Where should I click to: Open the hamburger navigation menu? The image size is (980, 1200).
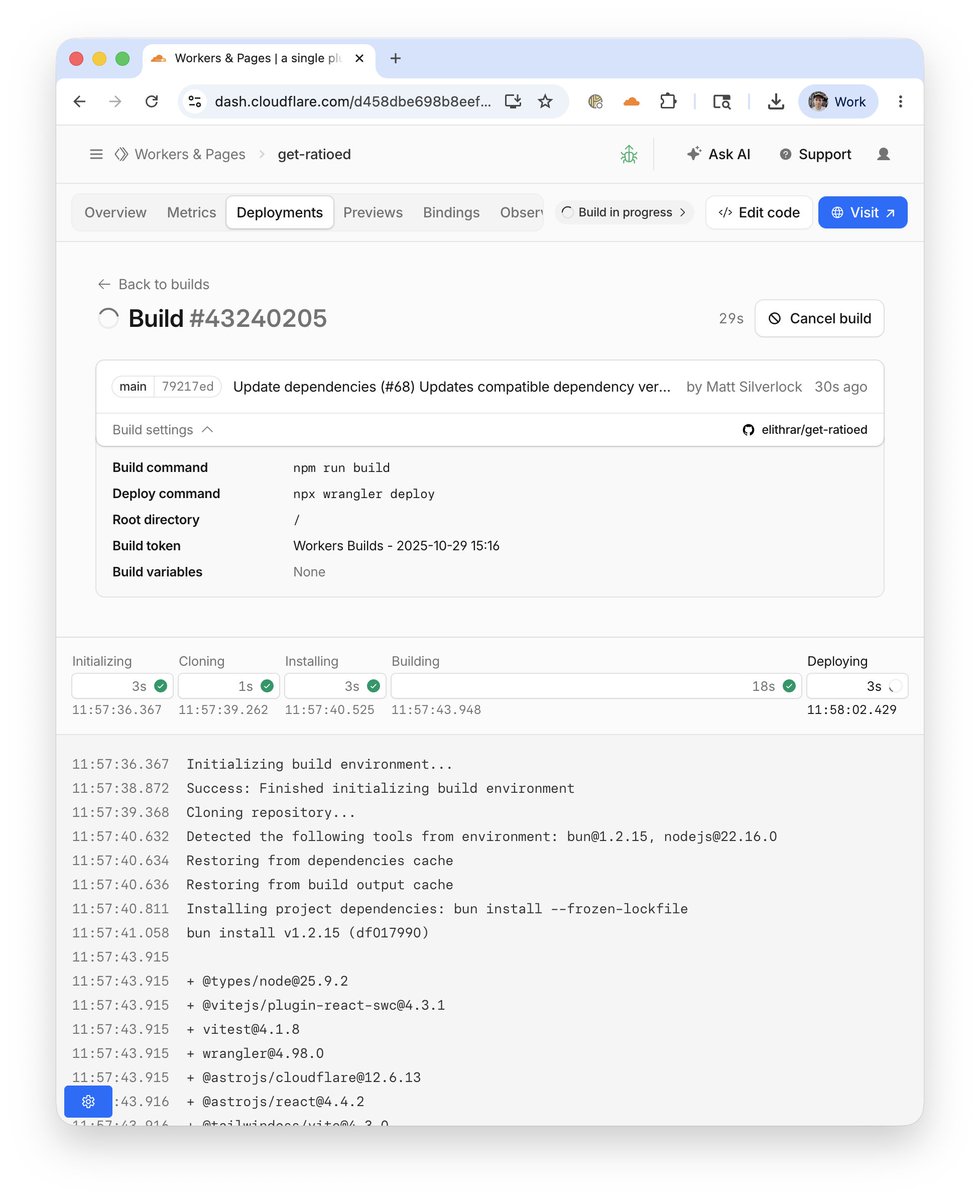click(96, 154)
